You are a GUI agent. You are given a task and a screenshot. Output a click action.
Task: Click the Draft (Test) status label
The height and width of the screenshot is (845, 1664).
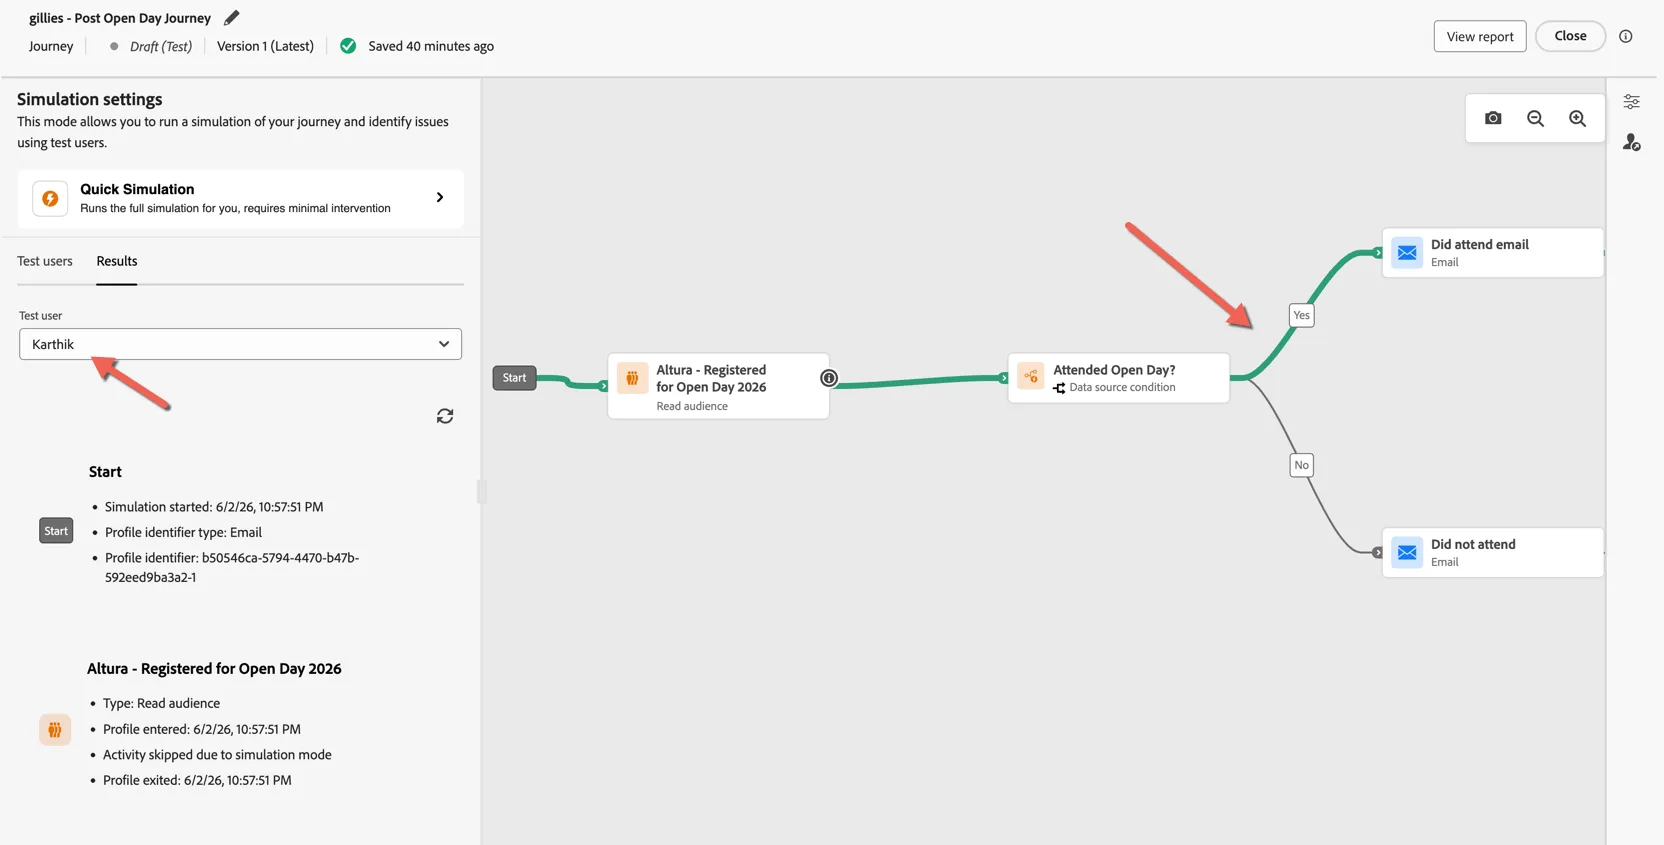click(161, 46)
